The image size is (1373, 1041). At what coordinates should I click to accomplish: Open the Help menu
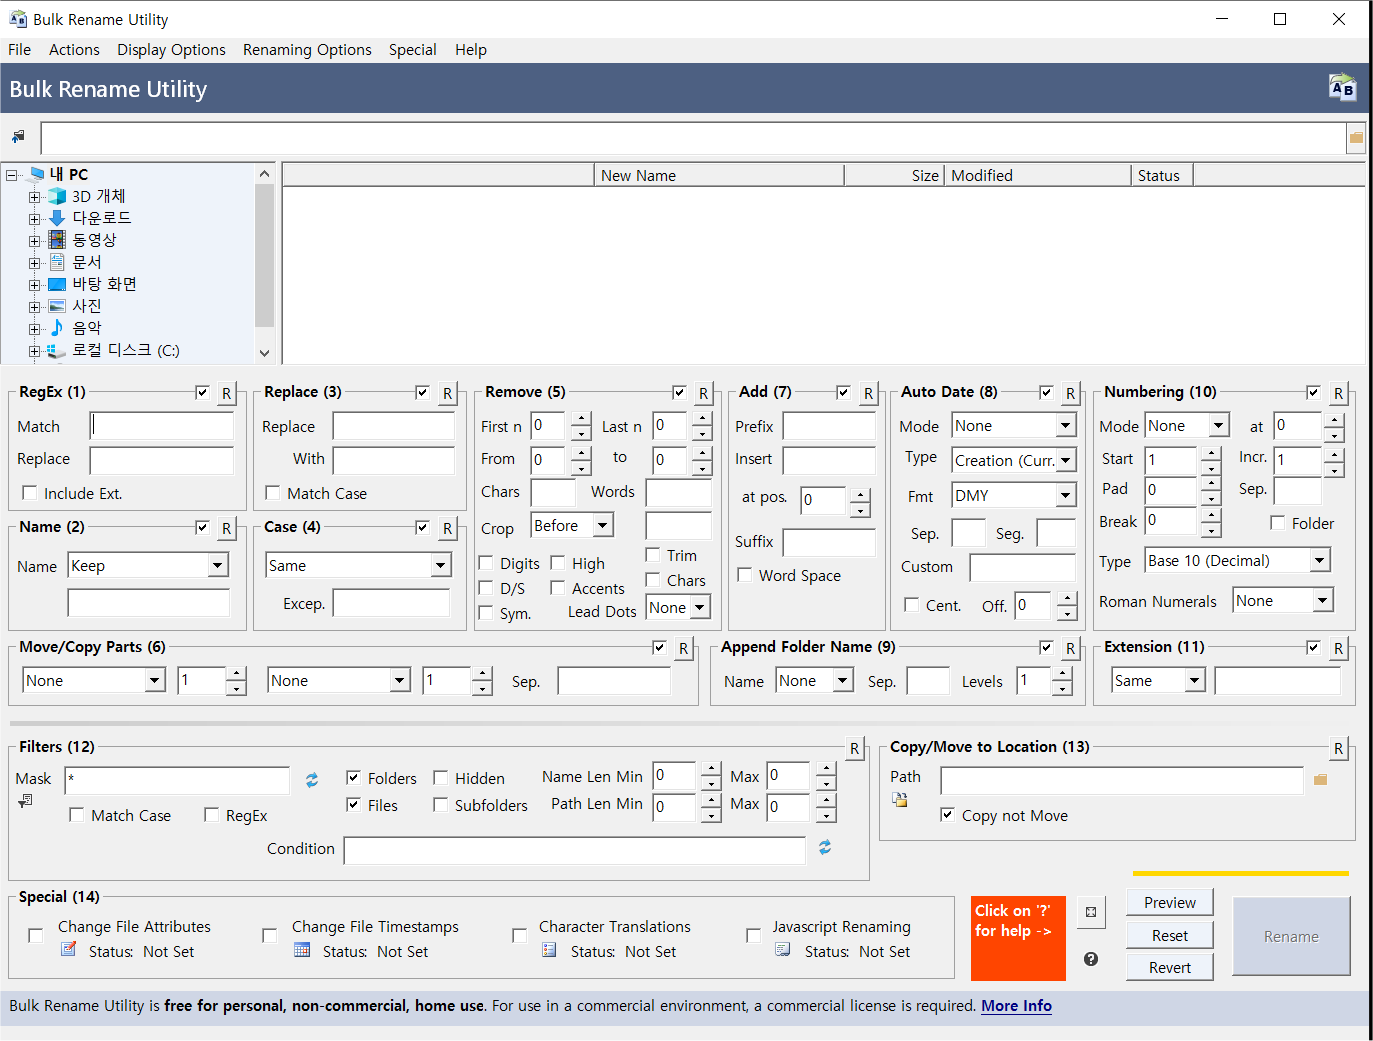470,50
